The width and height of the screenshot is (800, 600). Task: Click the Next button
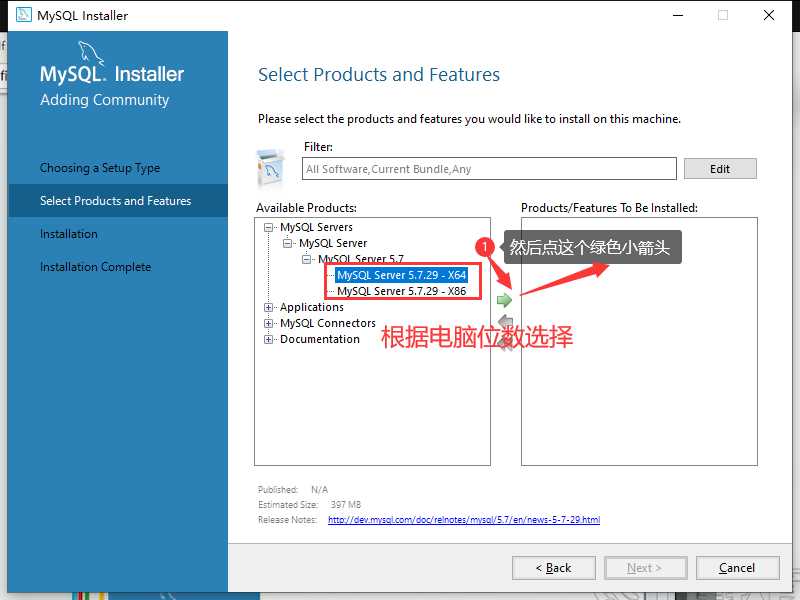click(x=645, y=568)
